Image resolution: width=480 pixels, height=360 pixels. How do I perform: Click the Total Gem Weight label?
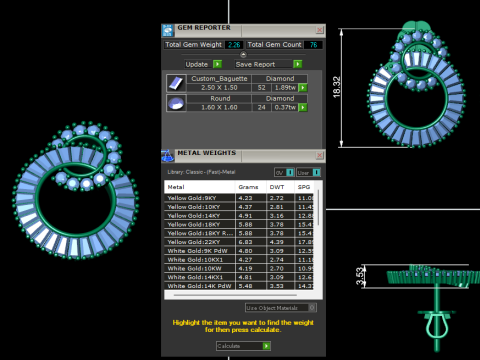[x=193, y=45]
